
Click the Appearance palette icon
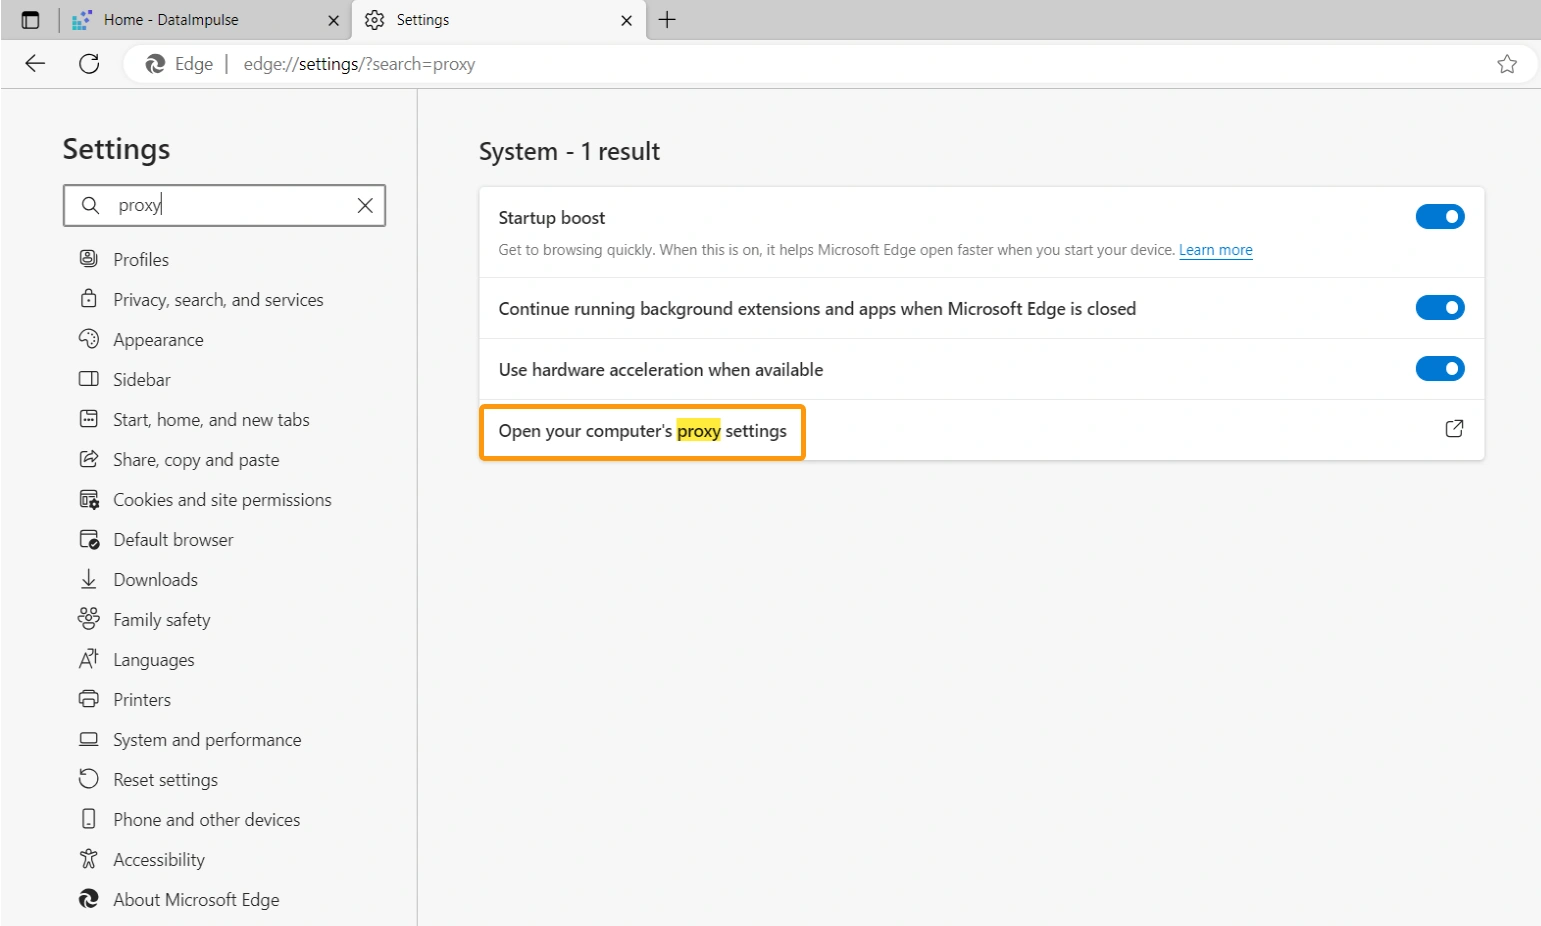[89, 339]
